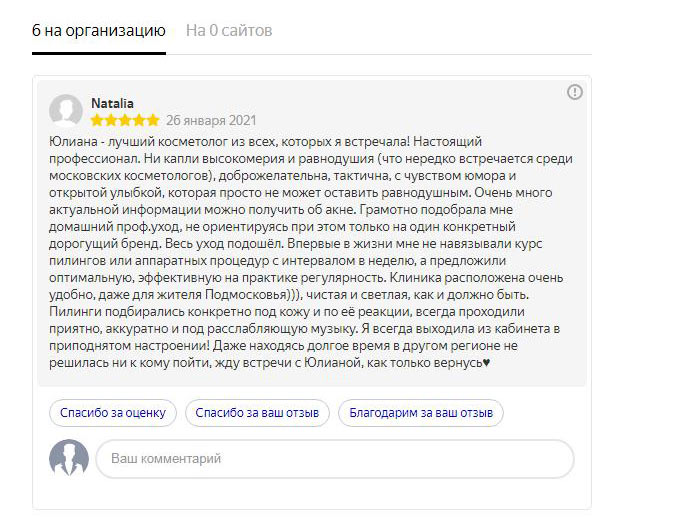Open the '6 на организацию' tab

[x=99, y=31]
